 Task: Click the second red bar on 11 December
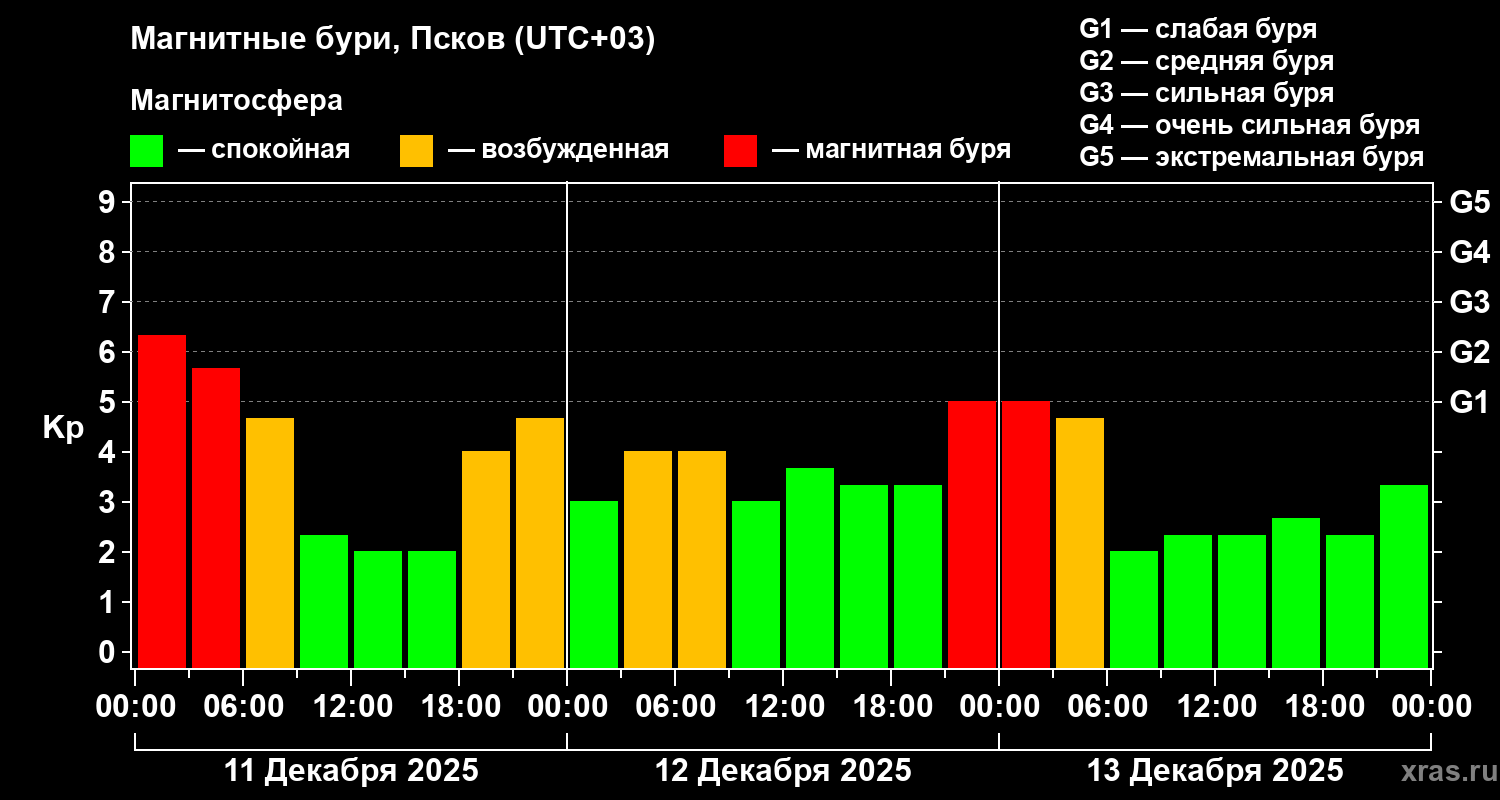coord(216,518)
